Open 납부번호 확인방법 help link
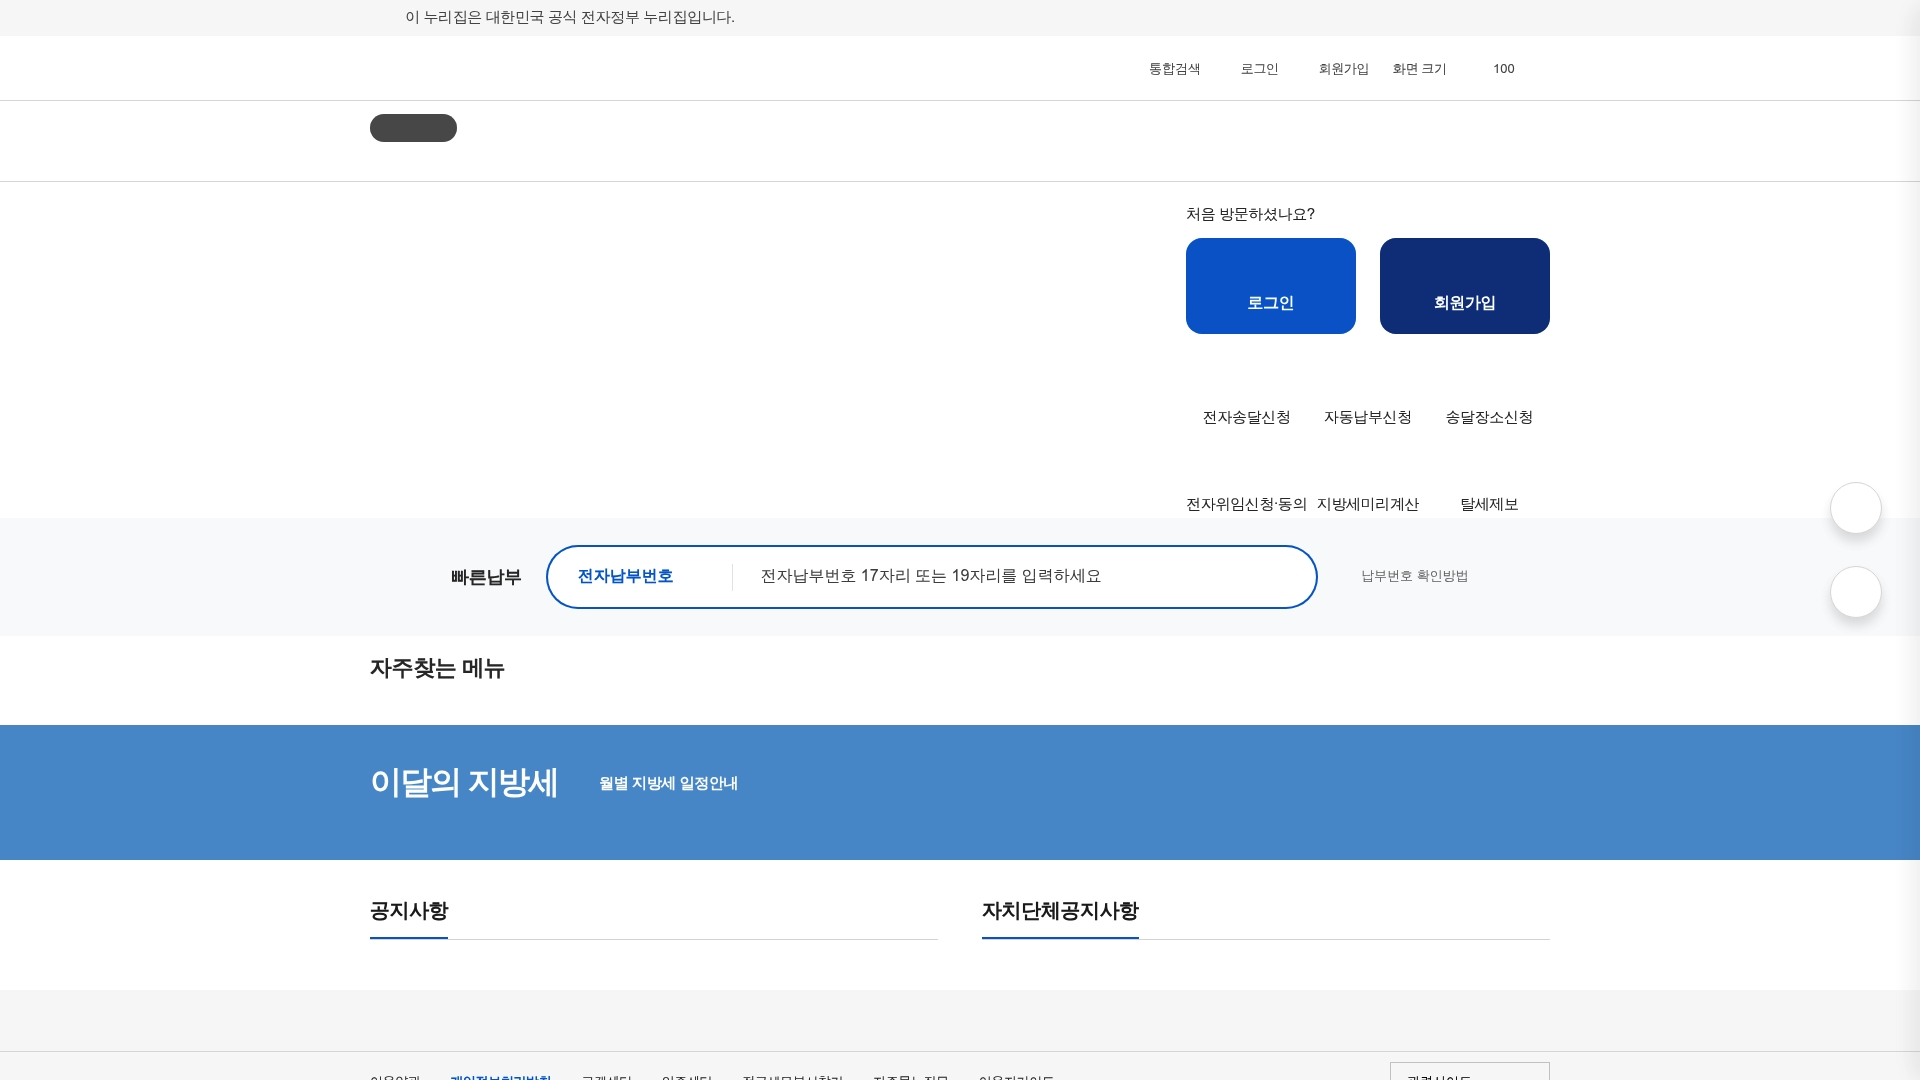 pos(1414,576)
